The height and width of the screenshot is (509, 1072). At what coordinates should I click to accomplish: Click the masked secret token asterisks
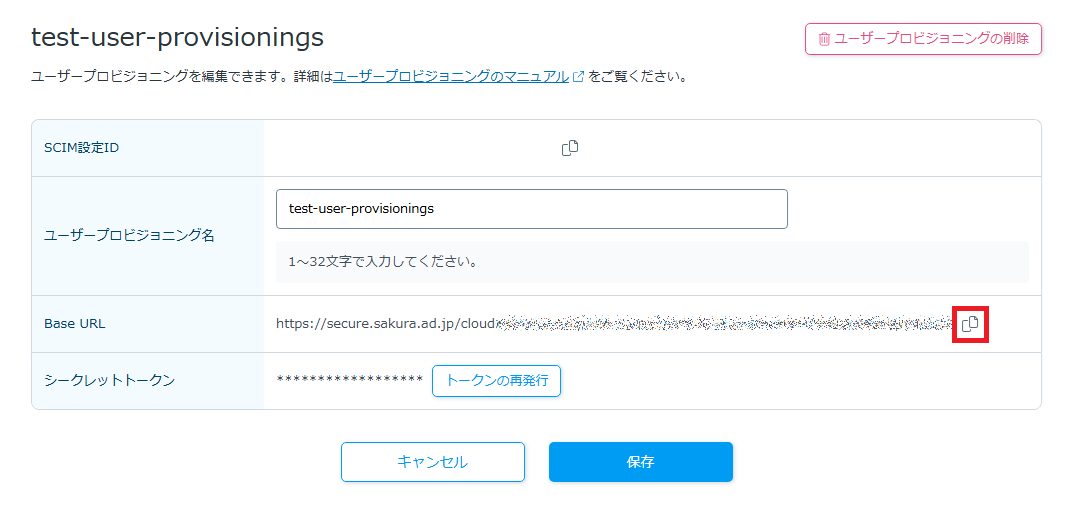[349, 381]
